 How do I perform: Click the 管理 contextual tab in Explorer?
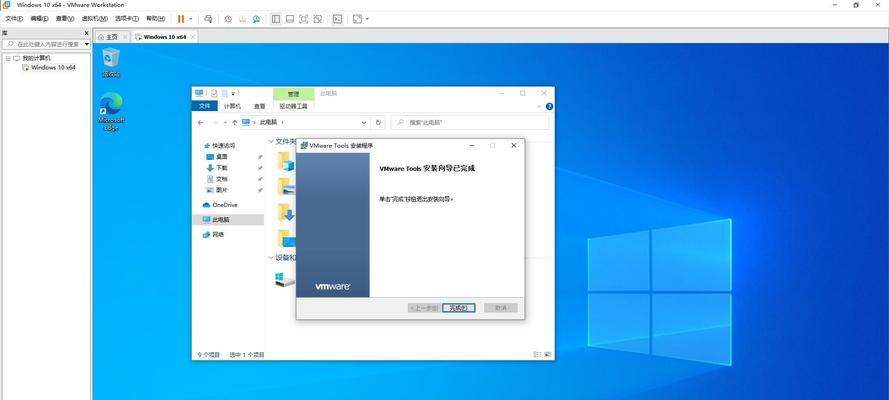[x=293, y=94]
